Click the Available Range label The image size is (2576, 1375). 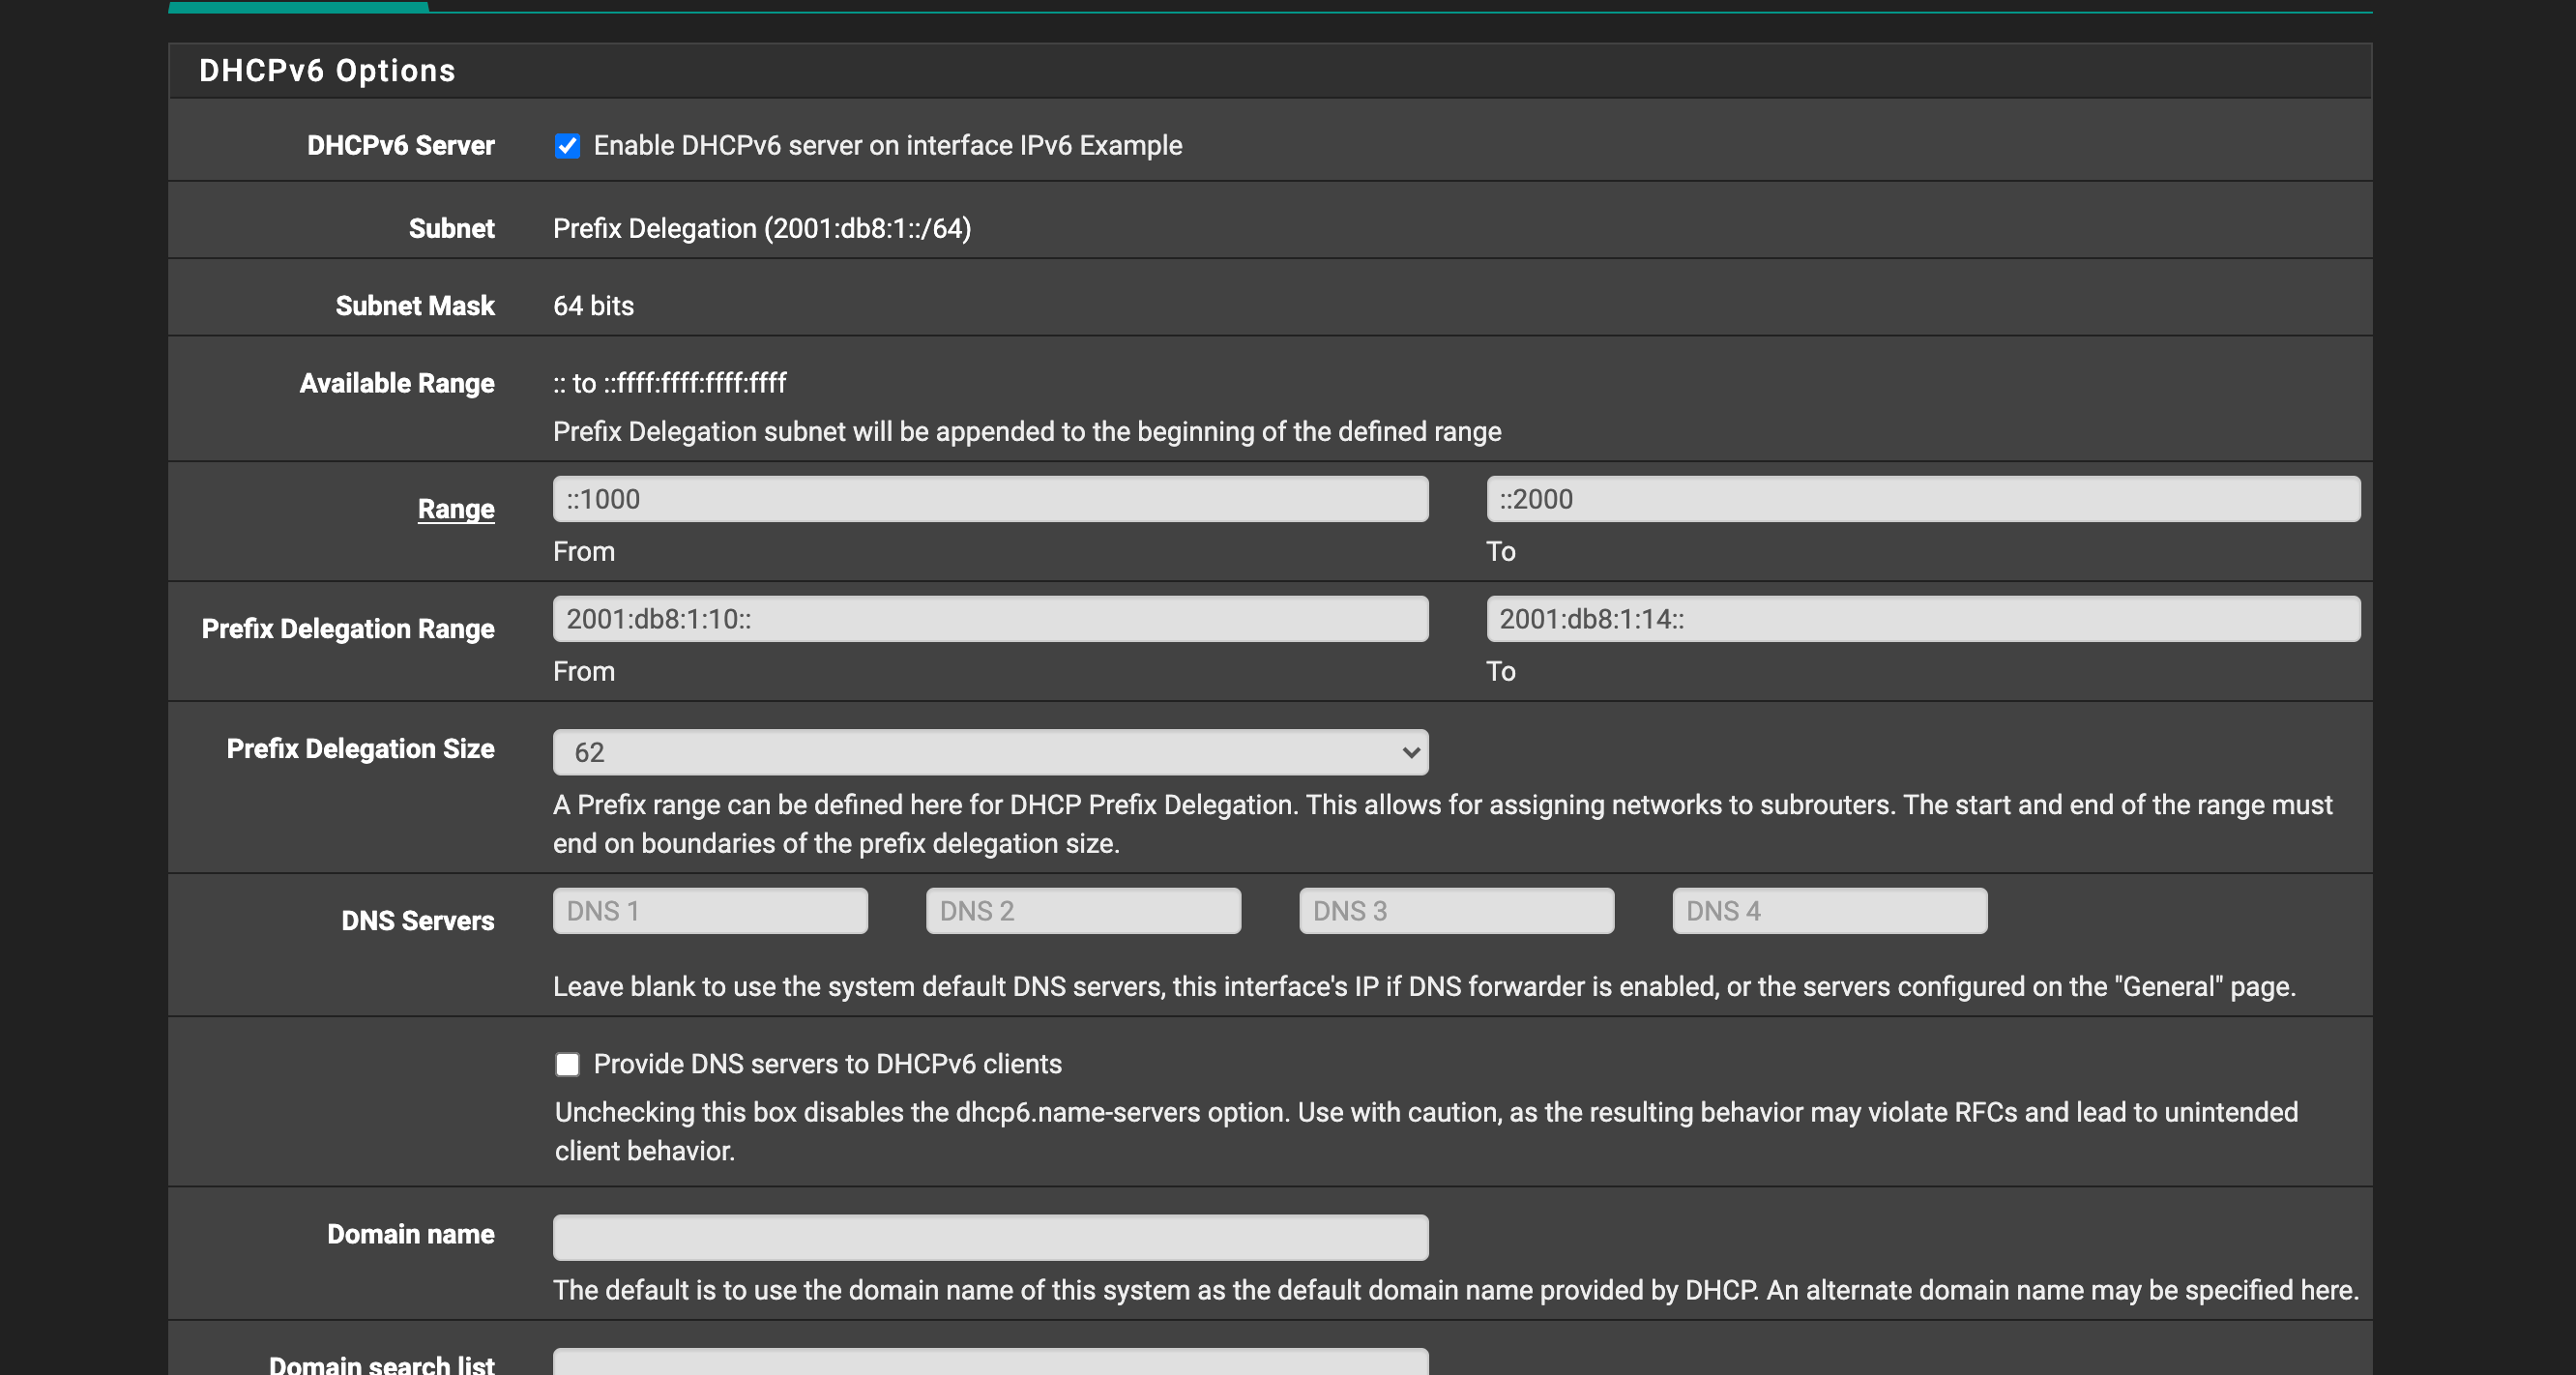pyautogui.click(x=397, y=384)
